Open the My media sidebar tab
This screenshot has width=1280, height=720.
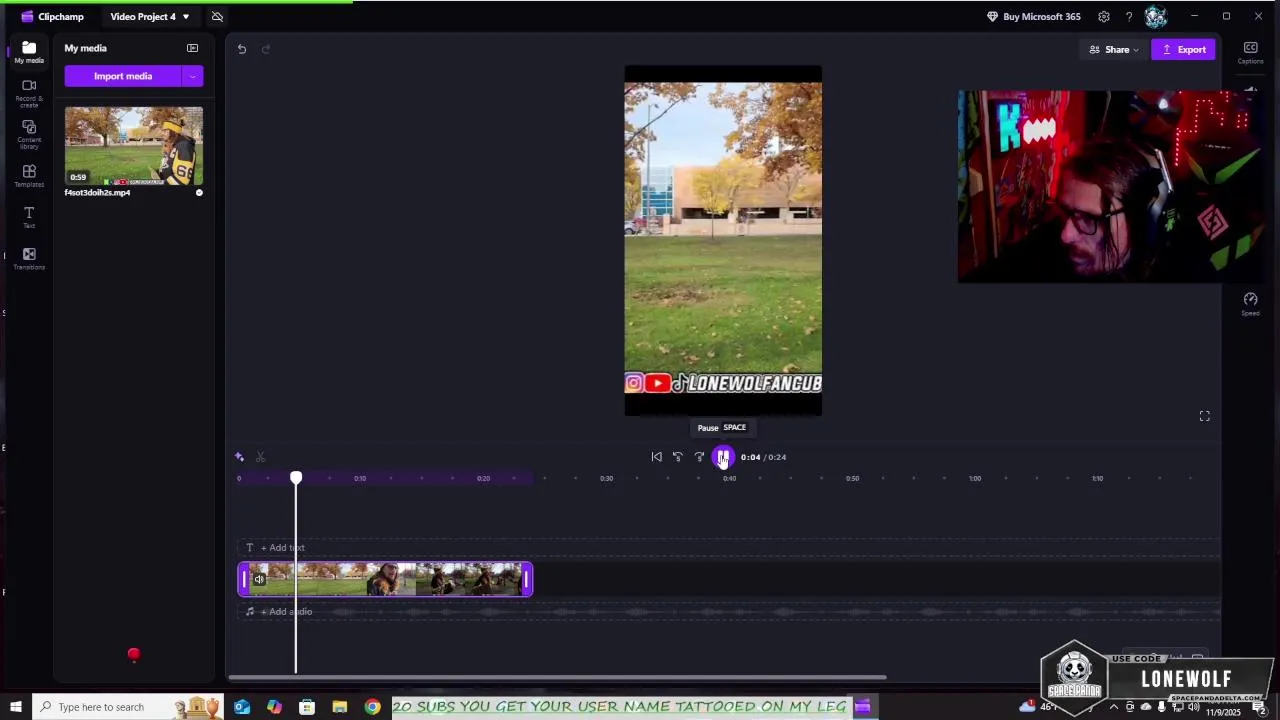tap(29, 52)
